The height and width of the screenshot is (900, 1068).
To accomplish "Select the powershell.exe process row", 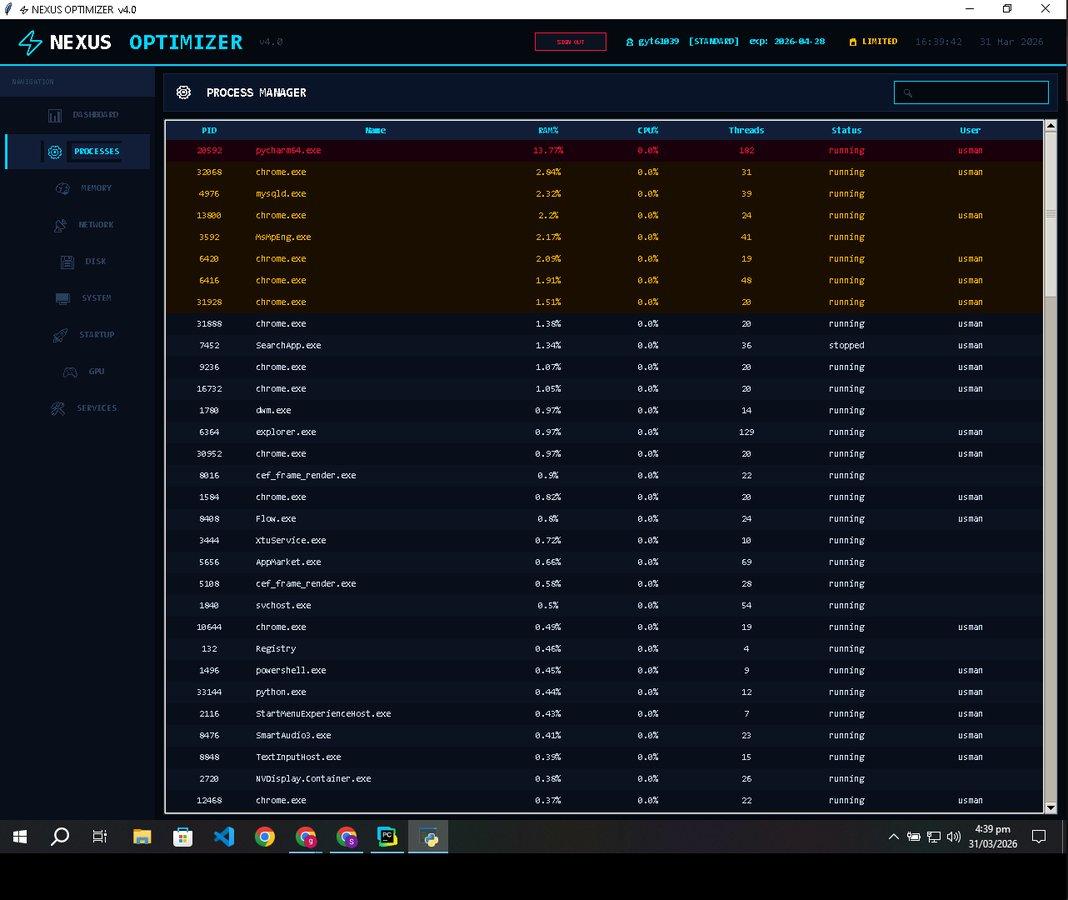I will 604,670.
